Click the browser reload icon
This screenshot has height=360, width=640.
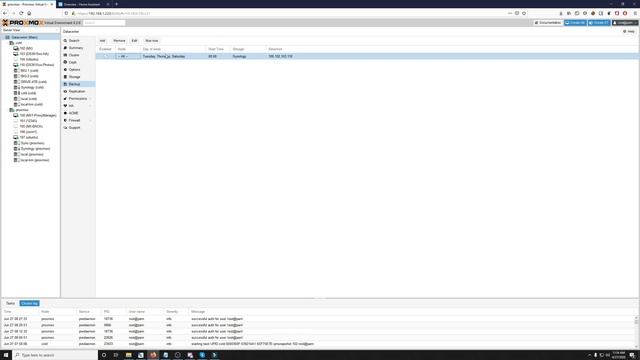[21, 13]
